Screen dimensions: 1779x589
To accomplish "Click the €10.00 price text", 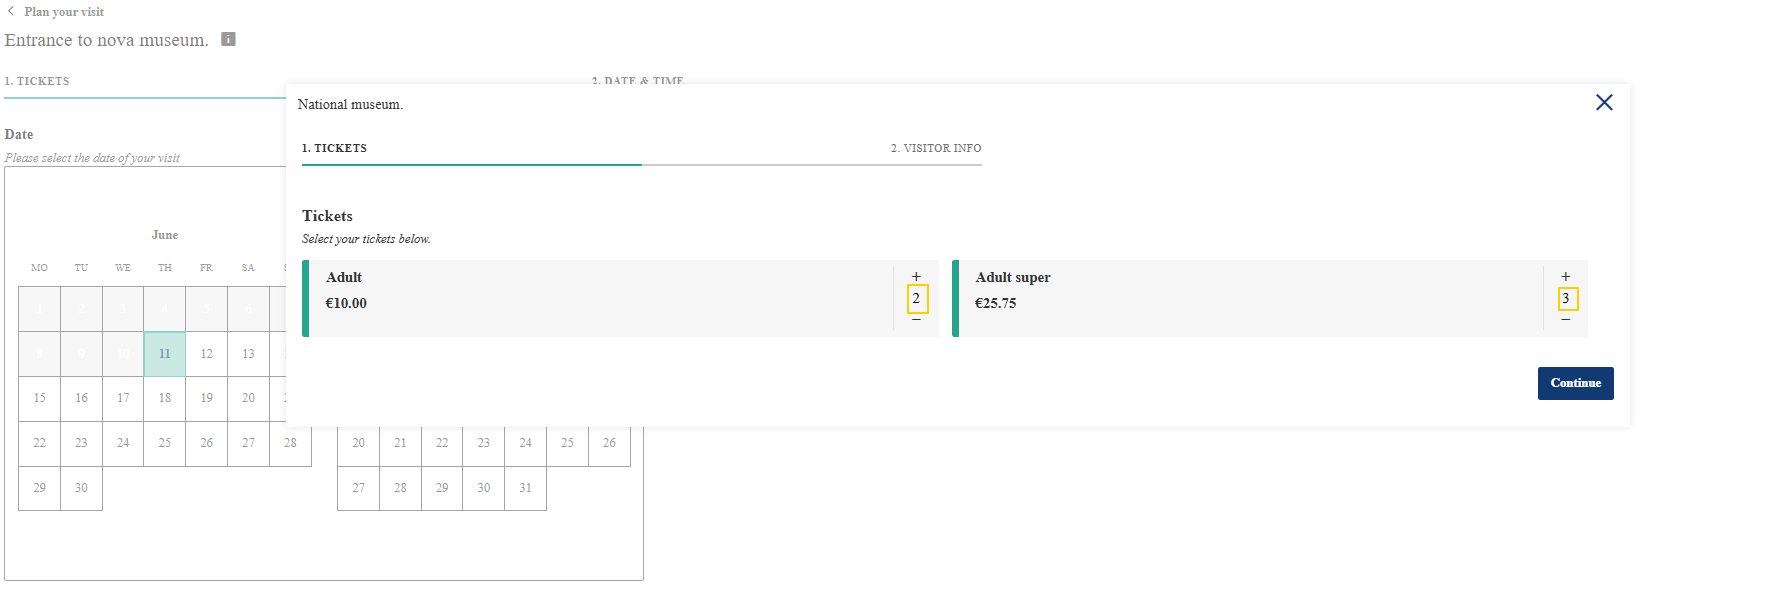I will 346,303.
